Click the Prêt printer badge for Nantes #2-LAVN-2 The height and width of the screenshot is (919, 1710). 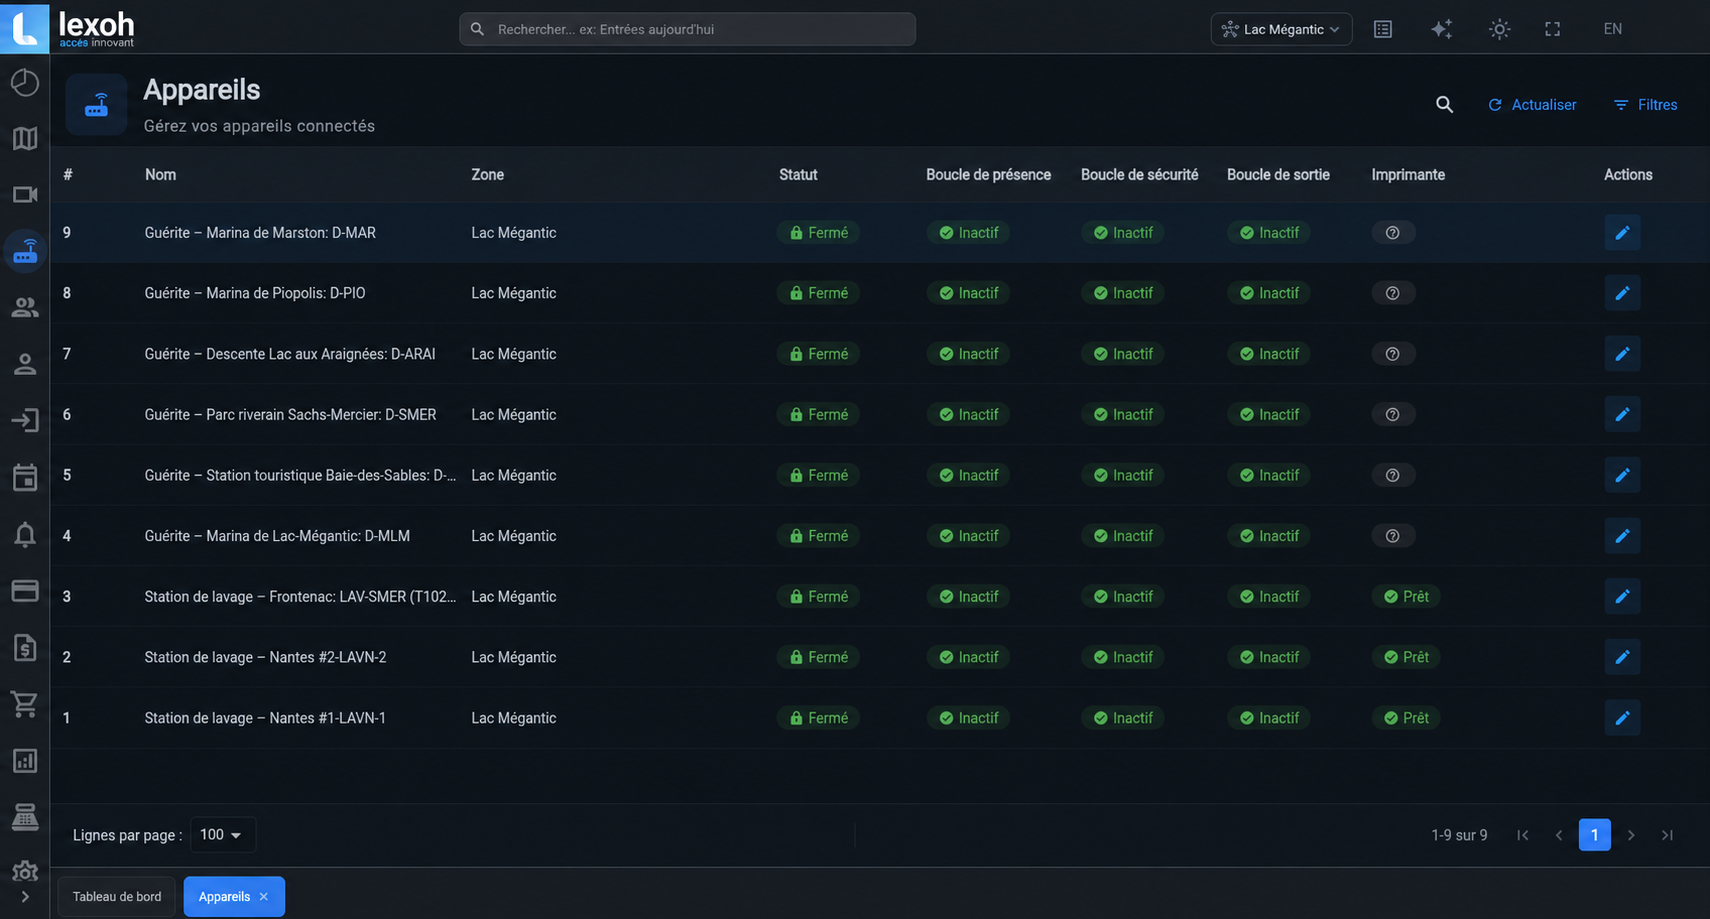1406,657
